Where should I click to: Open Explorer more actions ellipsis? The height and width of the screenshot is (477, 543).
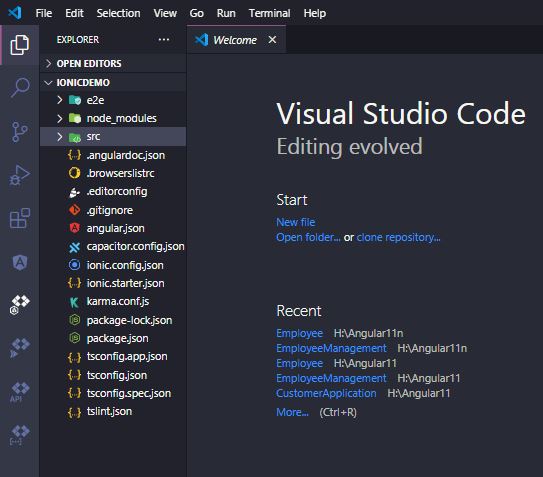(164, 39)
